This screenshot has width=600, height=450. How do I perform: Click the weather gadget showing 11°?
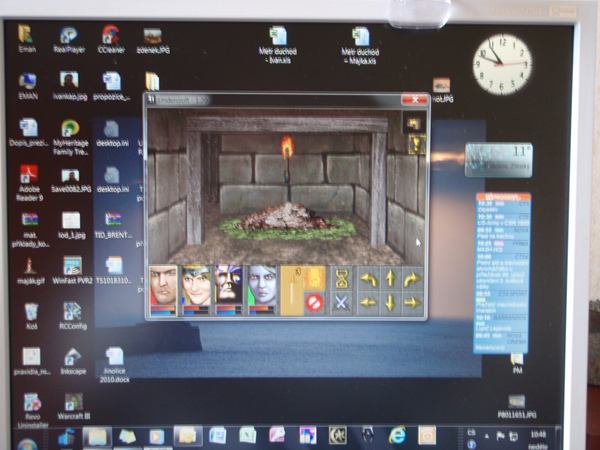pos(499,160)
